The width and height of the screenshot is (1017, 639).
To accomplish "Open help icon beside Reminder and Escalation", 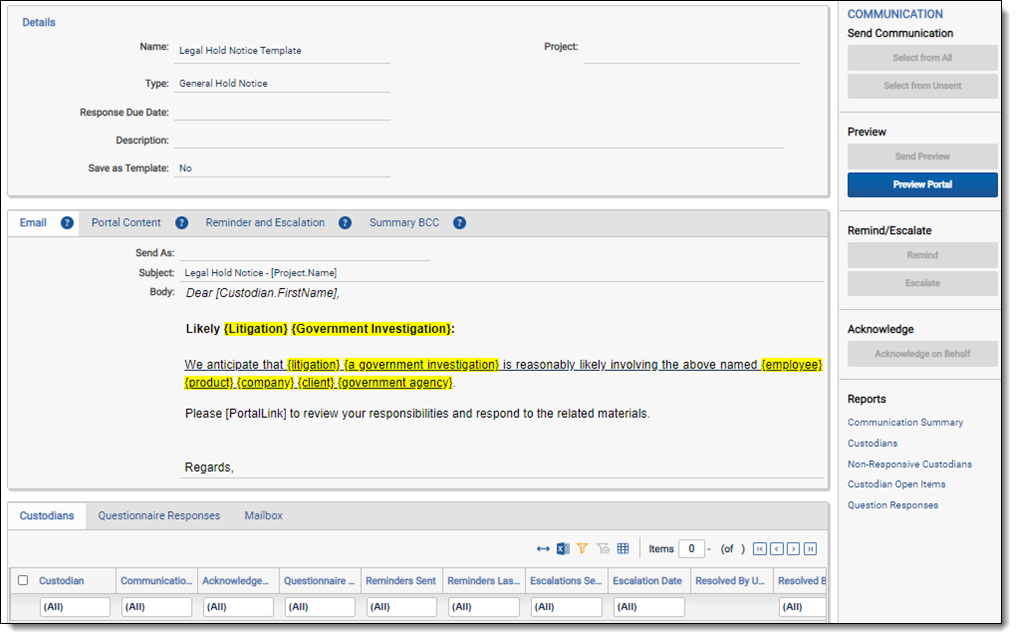I will (x=345, y=223).
